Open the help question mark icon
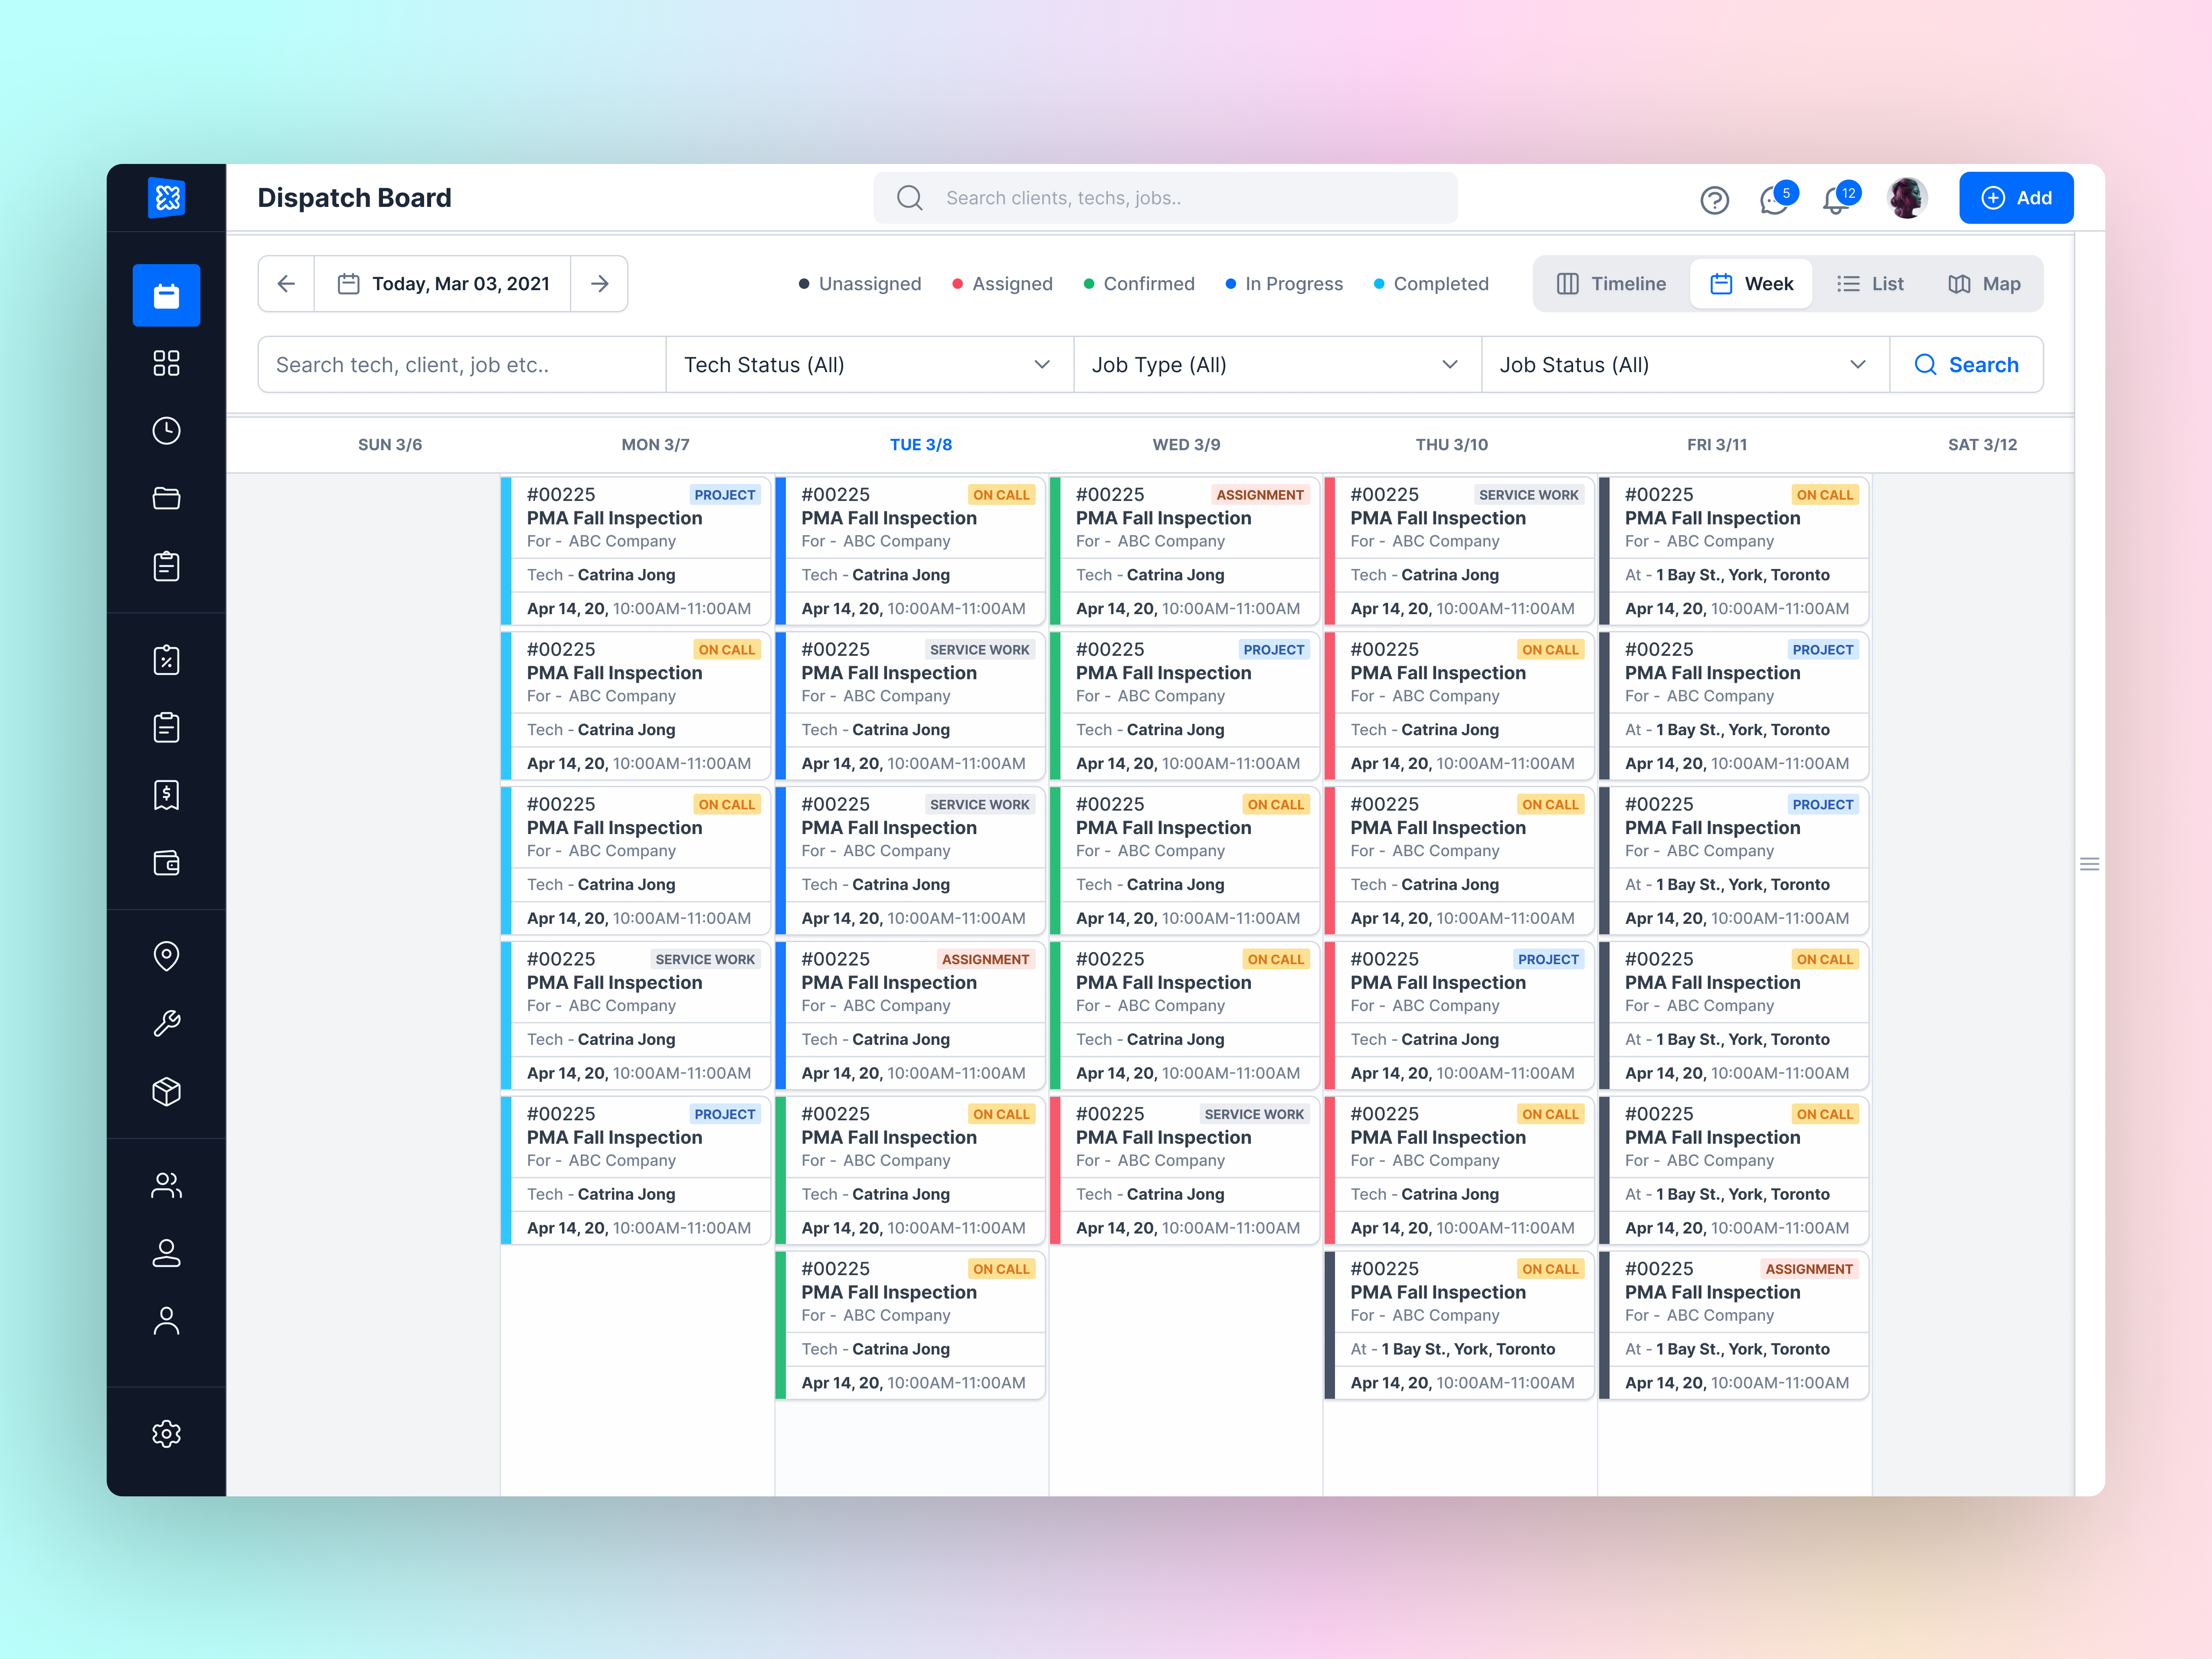The width and height of the screenshot is (2212, 1659). [x=1714, y=200]
